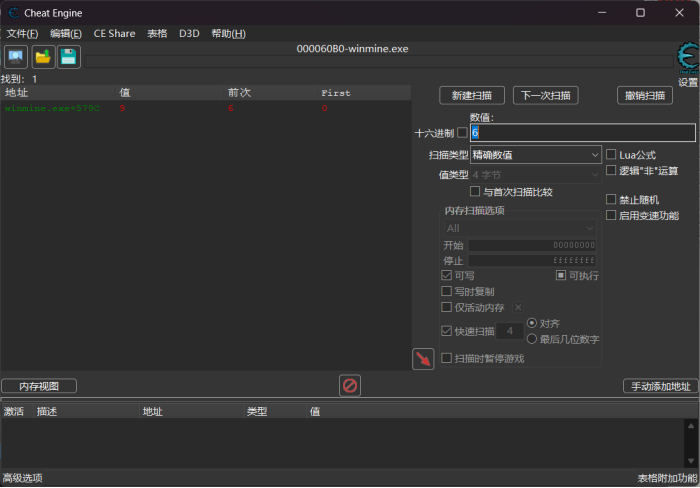
Task: Enable the 逻辑"非"运算 checkbox
Action: tap(611, 170)
